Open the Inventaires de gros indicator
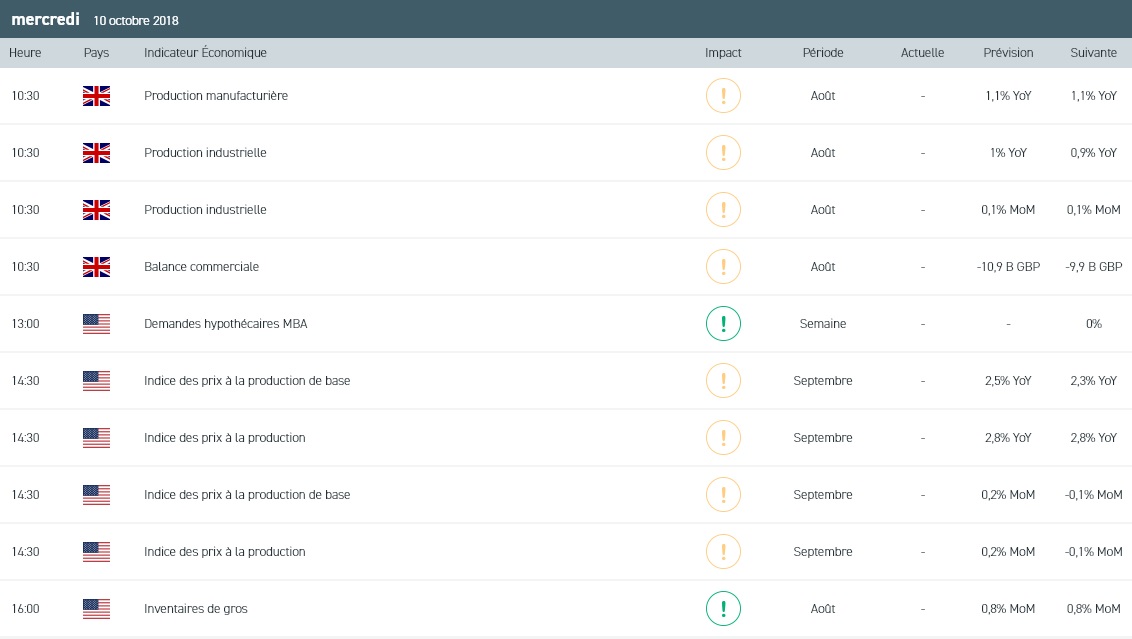Image resolution: width=1132 pixels, height=639 pixels. [195, 609]
